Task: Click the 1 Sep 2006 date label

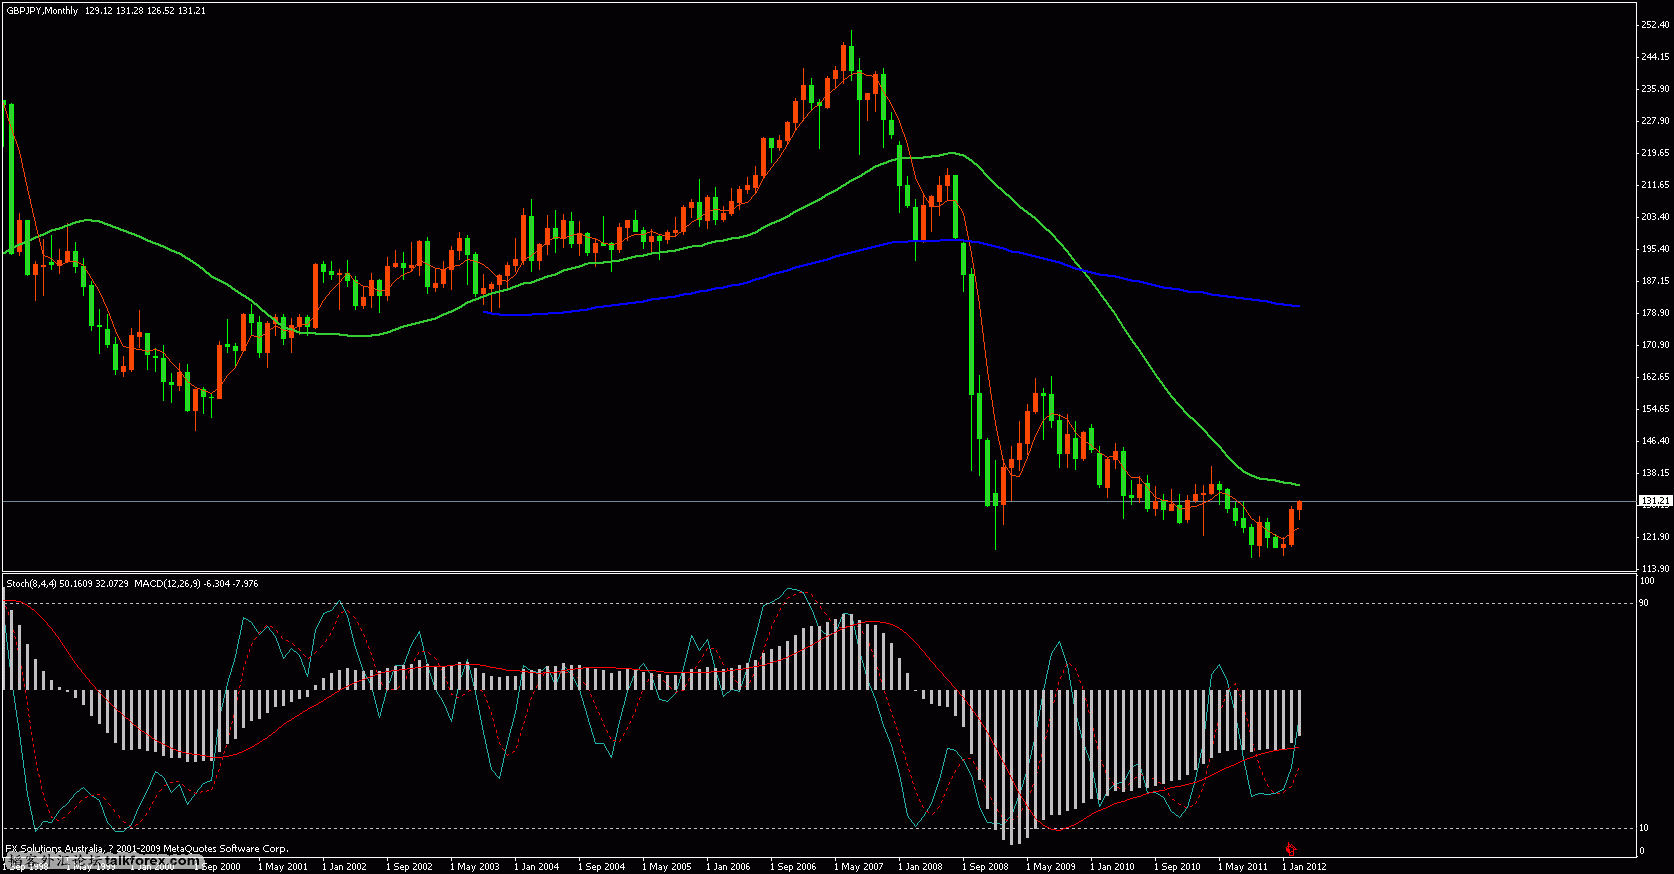Action: pyautogui.click(x=793, y=867)
